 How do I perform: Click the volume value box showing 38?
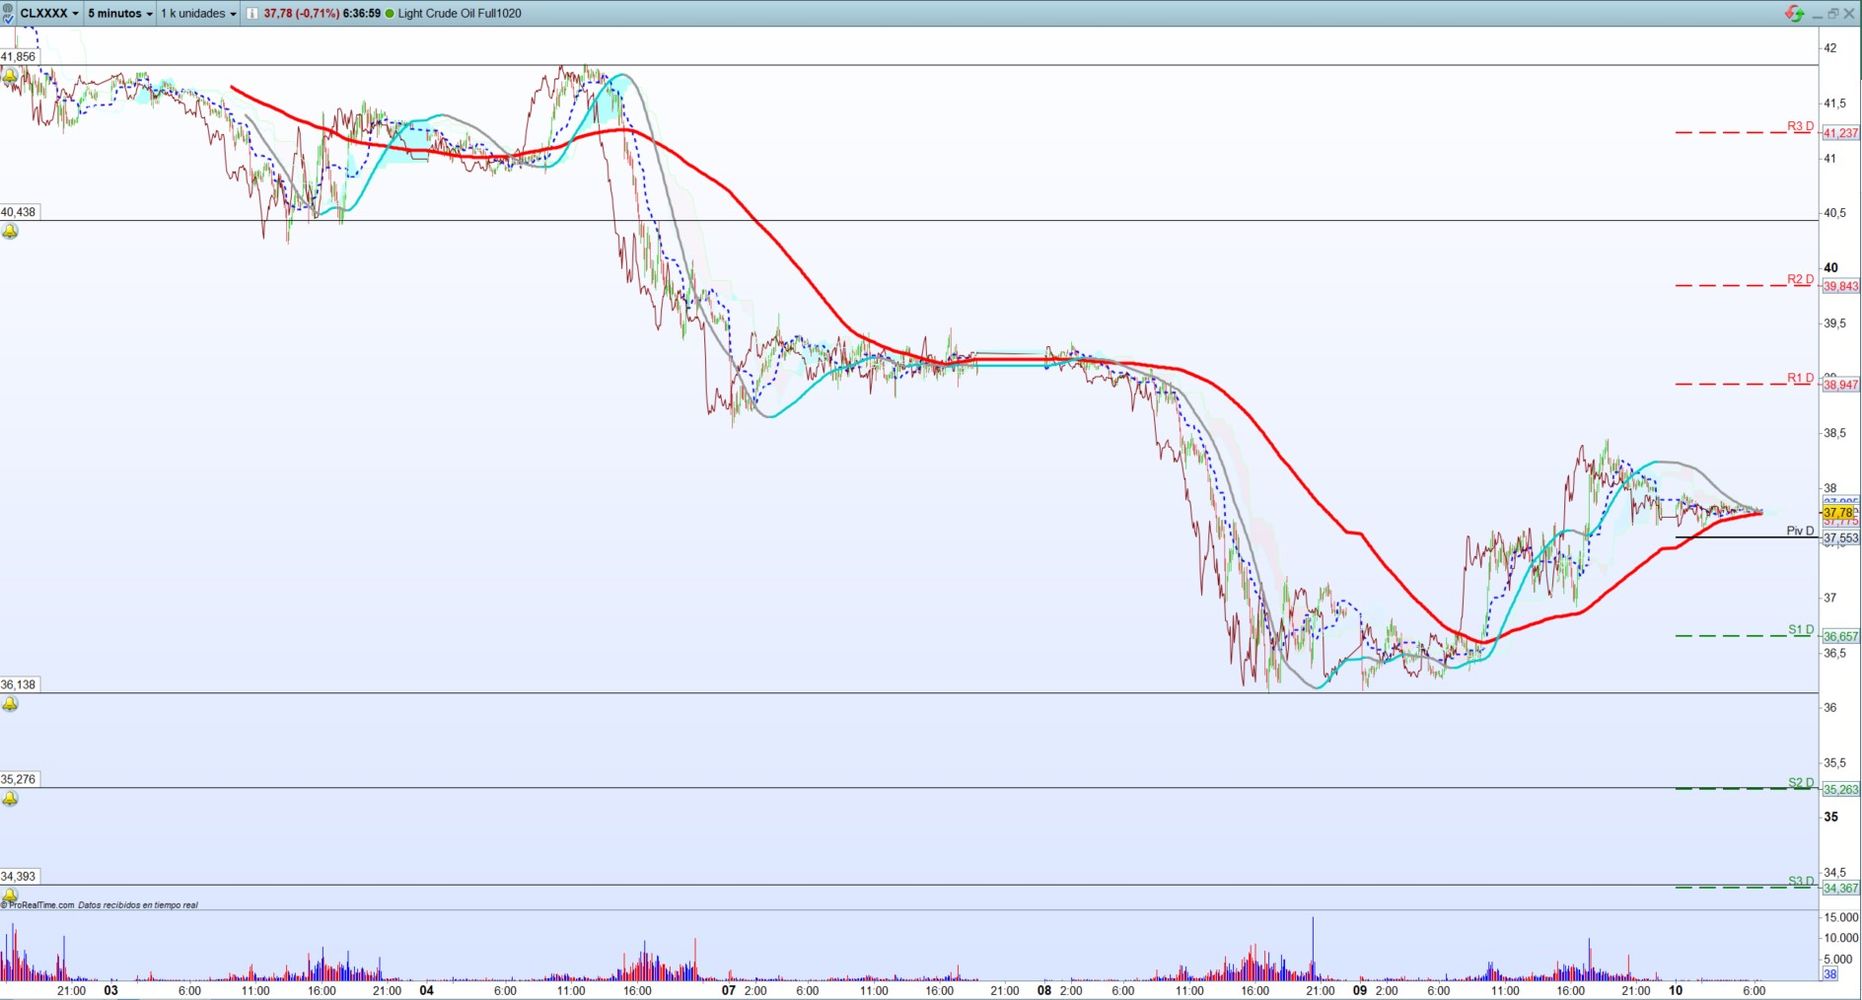(1830, 974)
